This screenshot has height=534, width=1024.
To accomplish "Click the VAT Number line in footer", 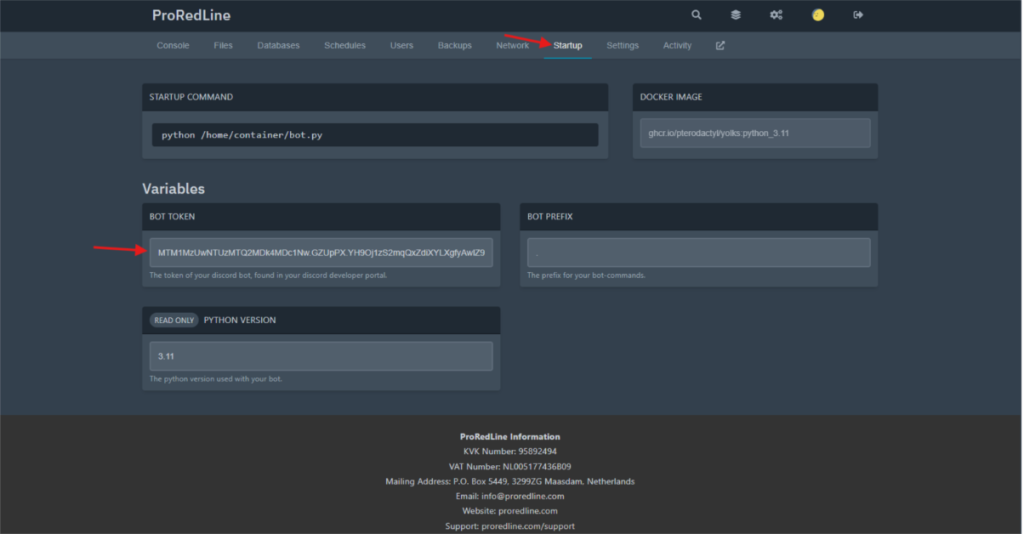I will click(510, 466).
